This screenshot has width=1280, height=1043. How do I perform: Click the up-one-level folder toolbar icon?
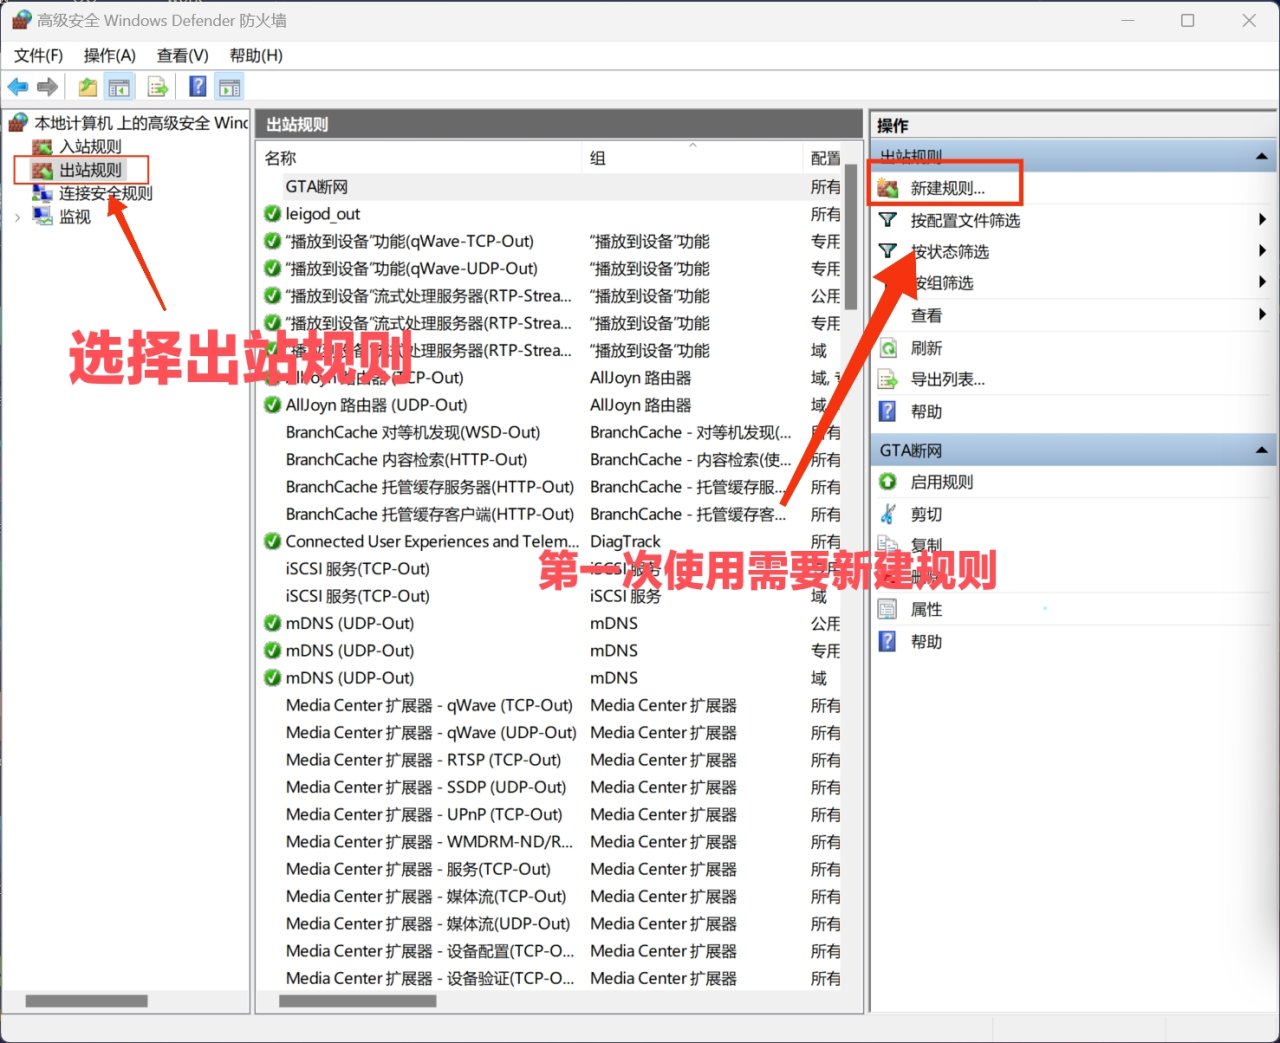[88, 87]
